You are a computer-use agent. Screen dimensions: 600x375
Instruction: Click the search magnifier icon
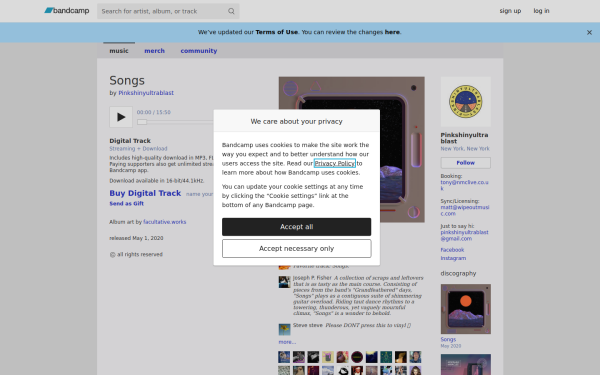[231, 11]
